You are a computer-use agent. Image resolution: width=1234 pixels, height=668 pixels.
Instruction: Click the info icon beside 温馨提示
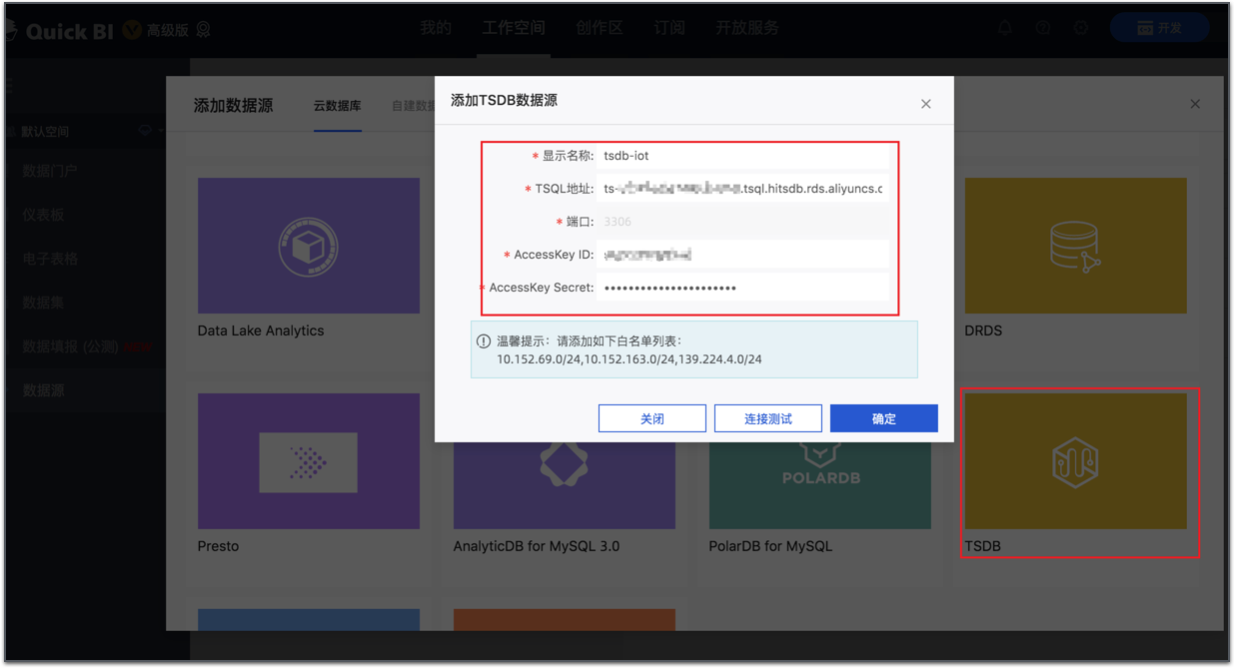pos(484,341)
